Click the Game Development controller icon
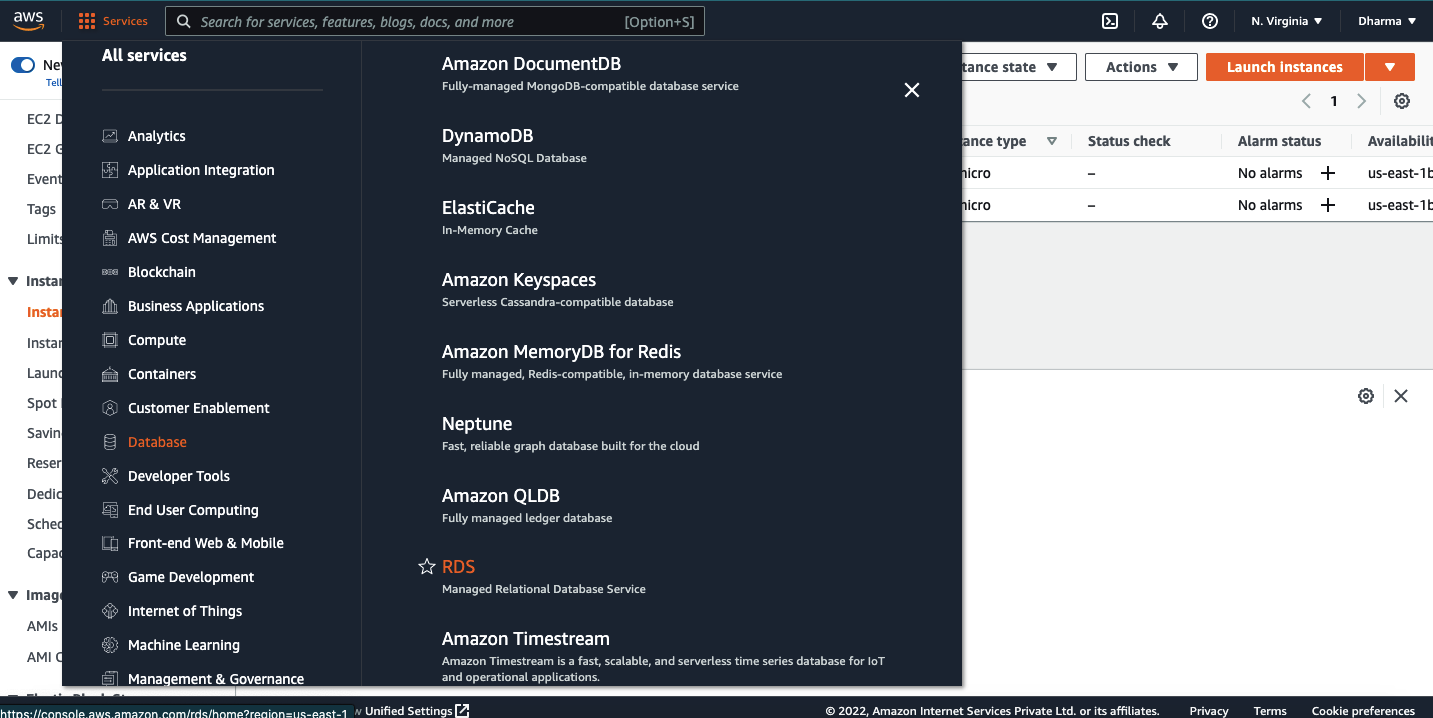Screen dimensions: 1433x718 (x=110, y=577)
